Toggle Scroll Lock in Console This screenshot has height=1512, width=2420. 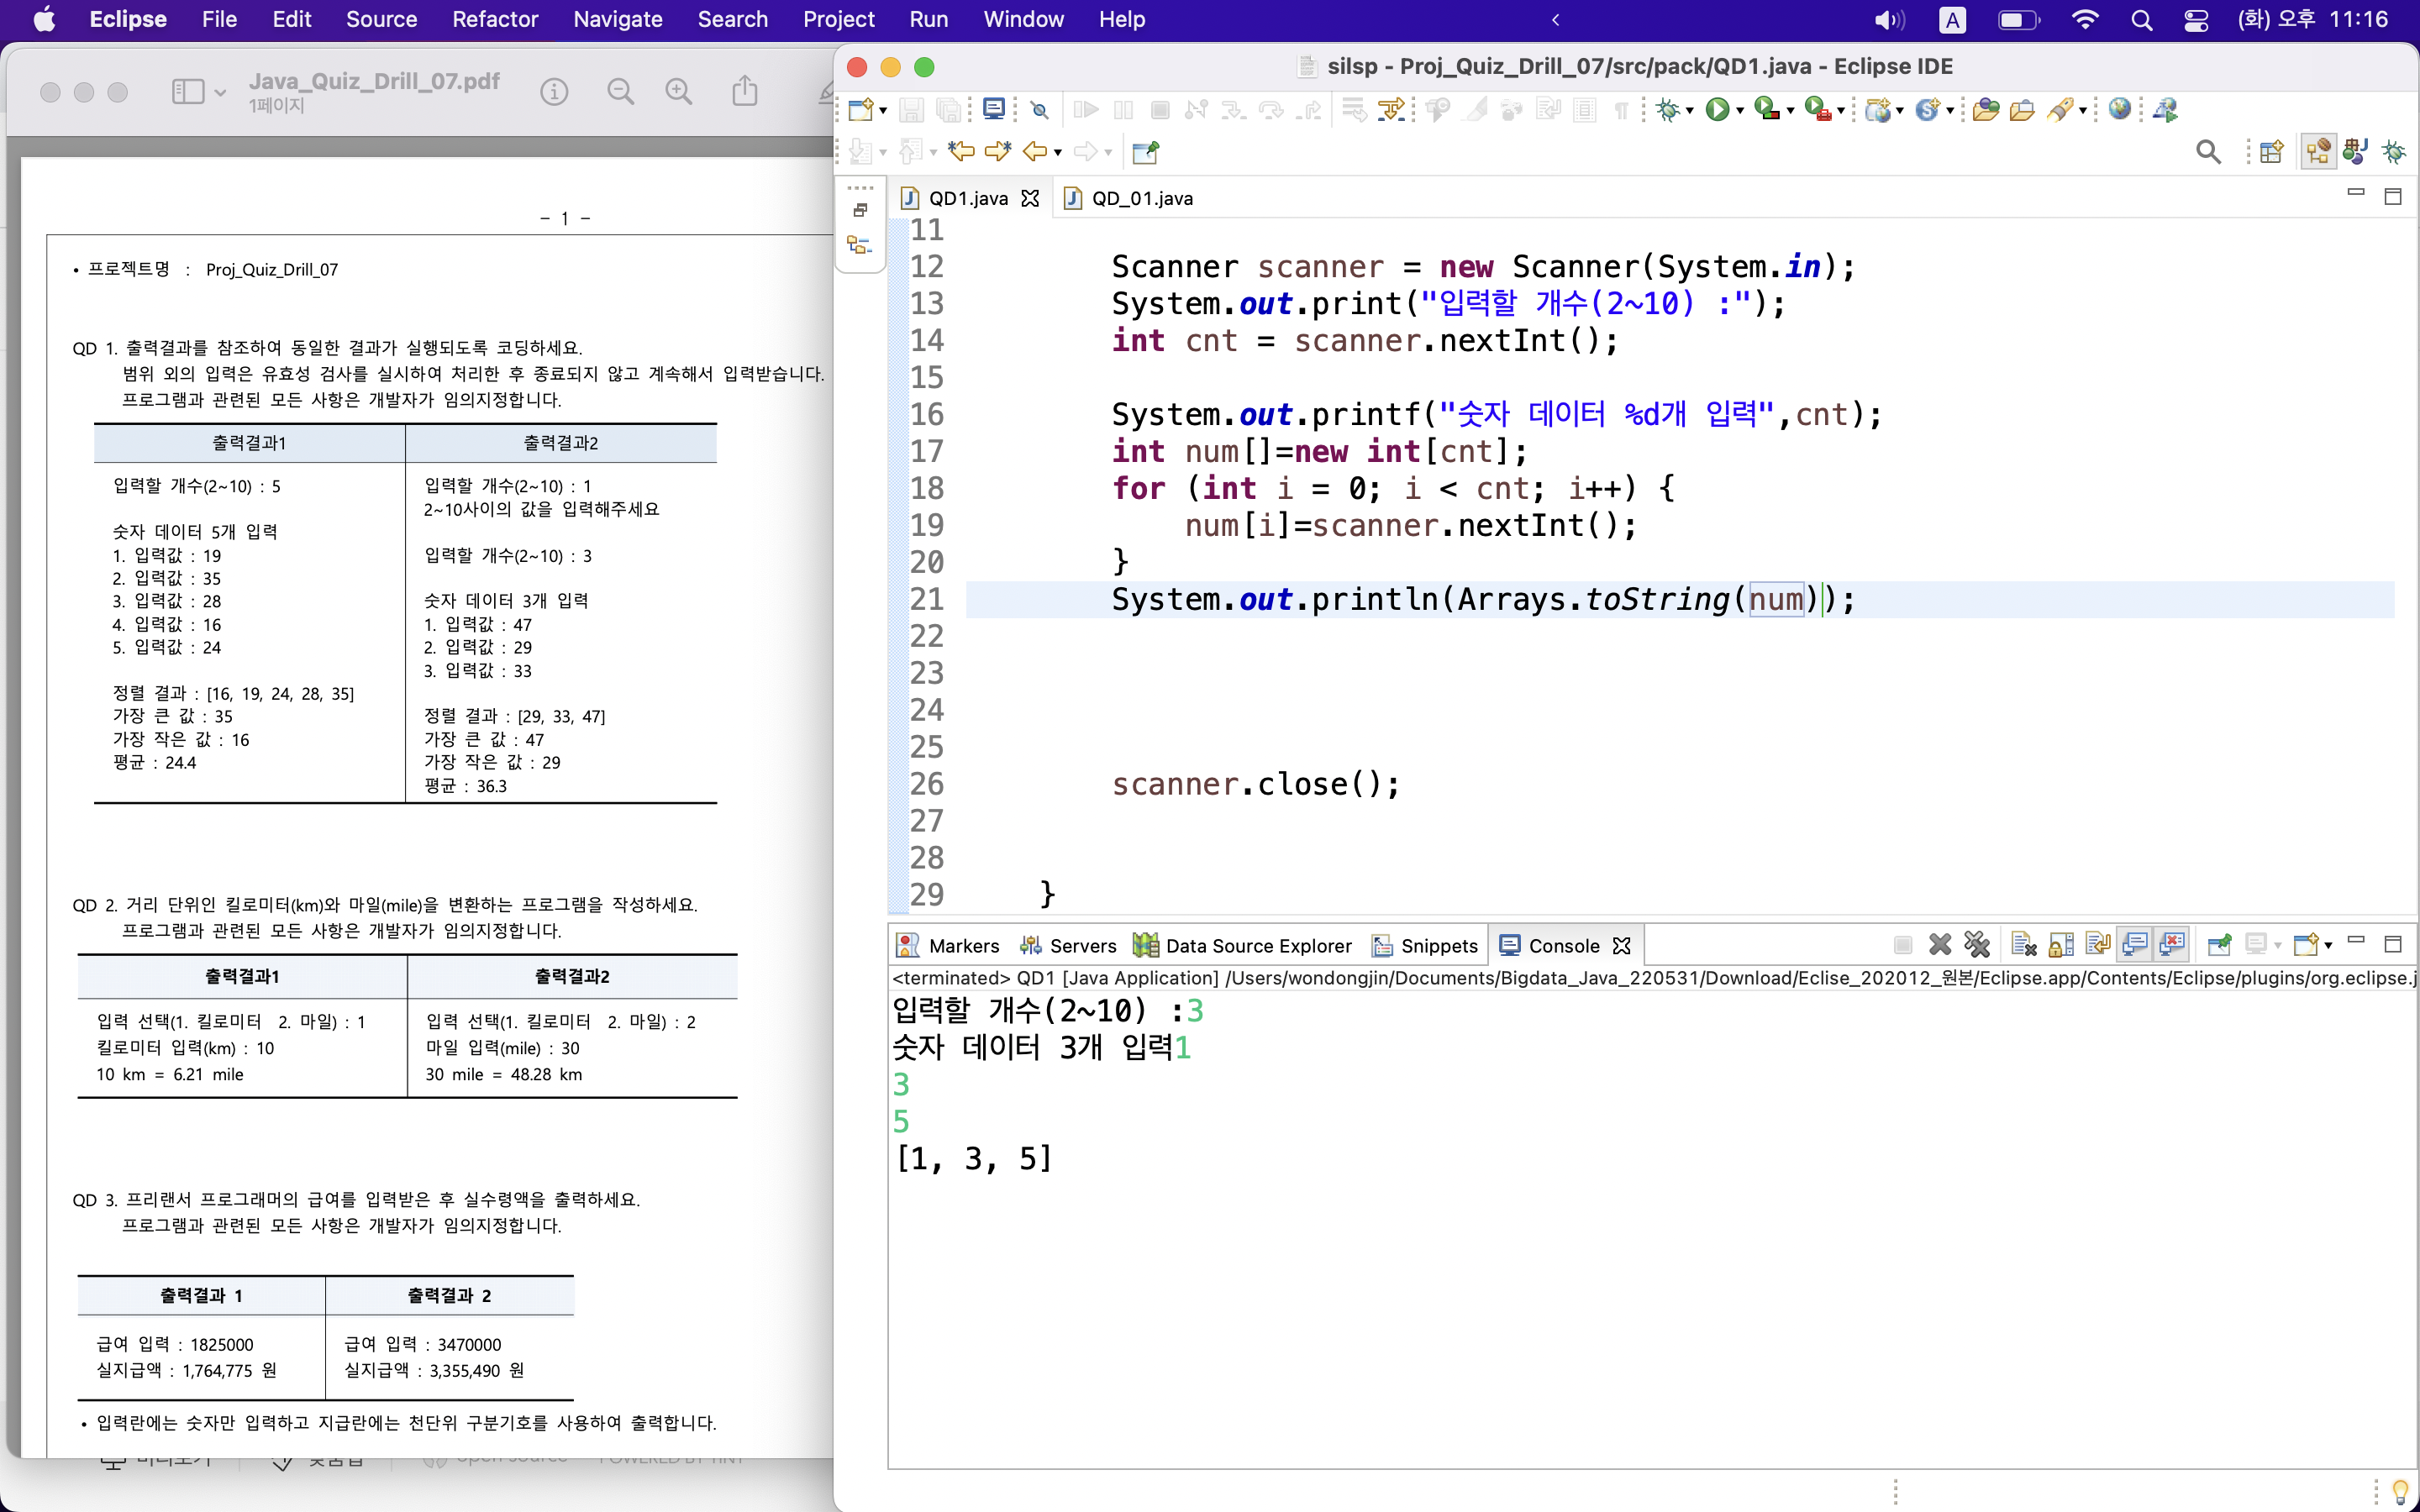2061,945
